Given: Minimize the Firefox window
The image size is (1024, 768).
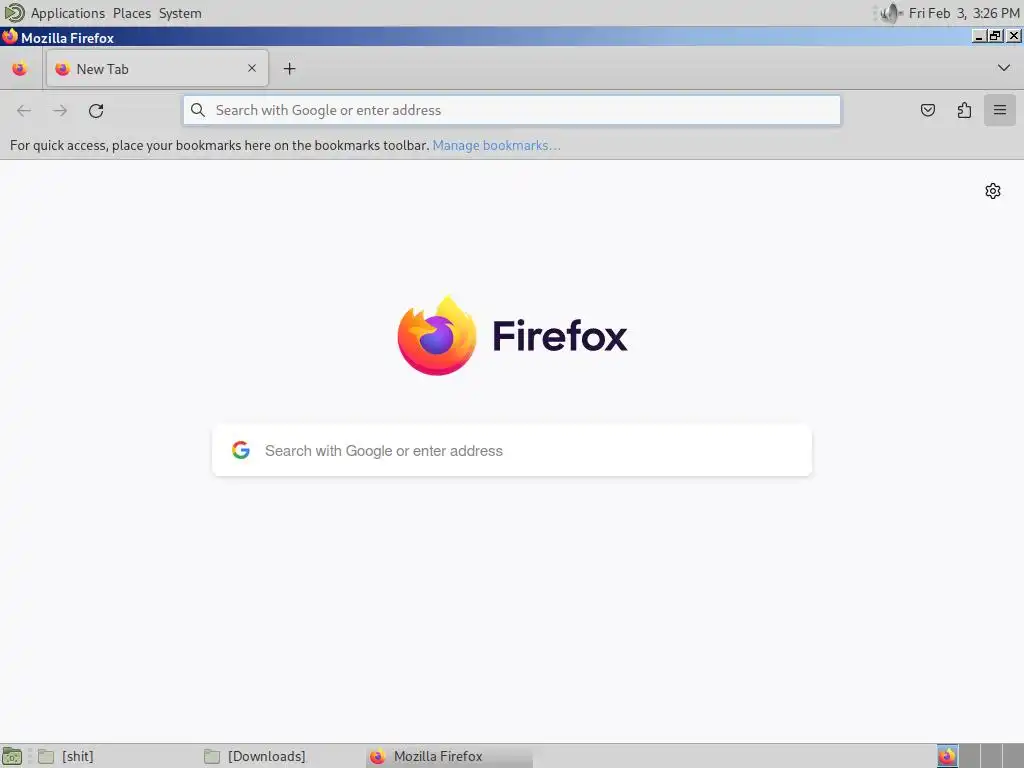Looking at the screenshot, I should (978, 37).
